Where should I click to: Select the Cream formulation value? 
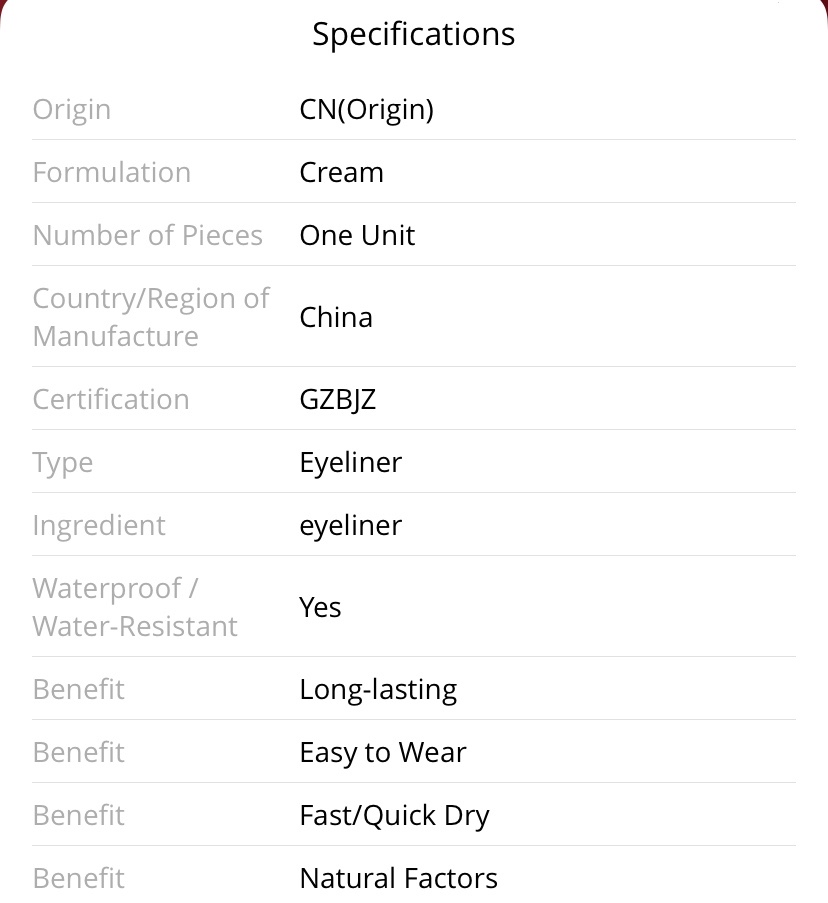(341, 172)
